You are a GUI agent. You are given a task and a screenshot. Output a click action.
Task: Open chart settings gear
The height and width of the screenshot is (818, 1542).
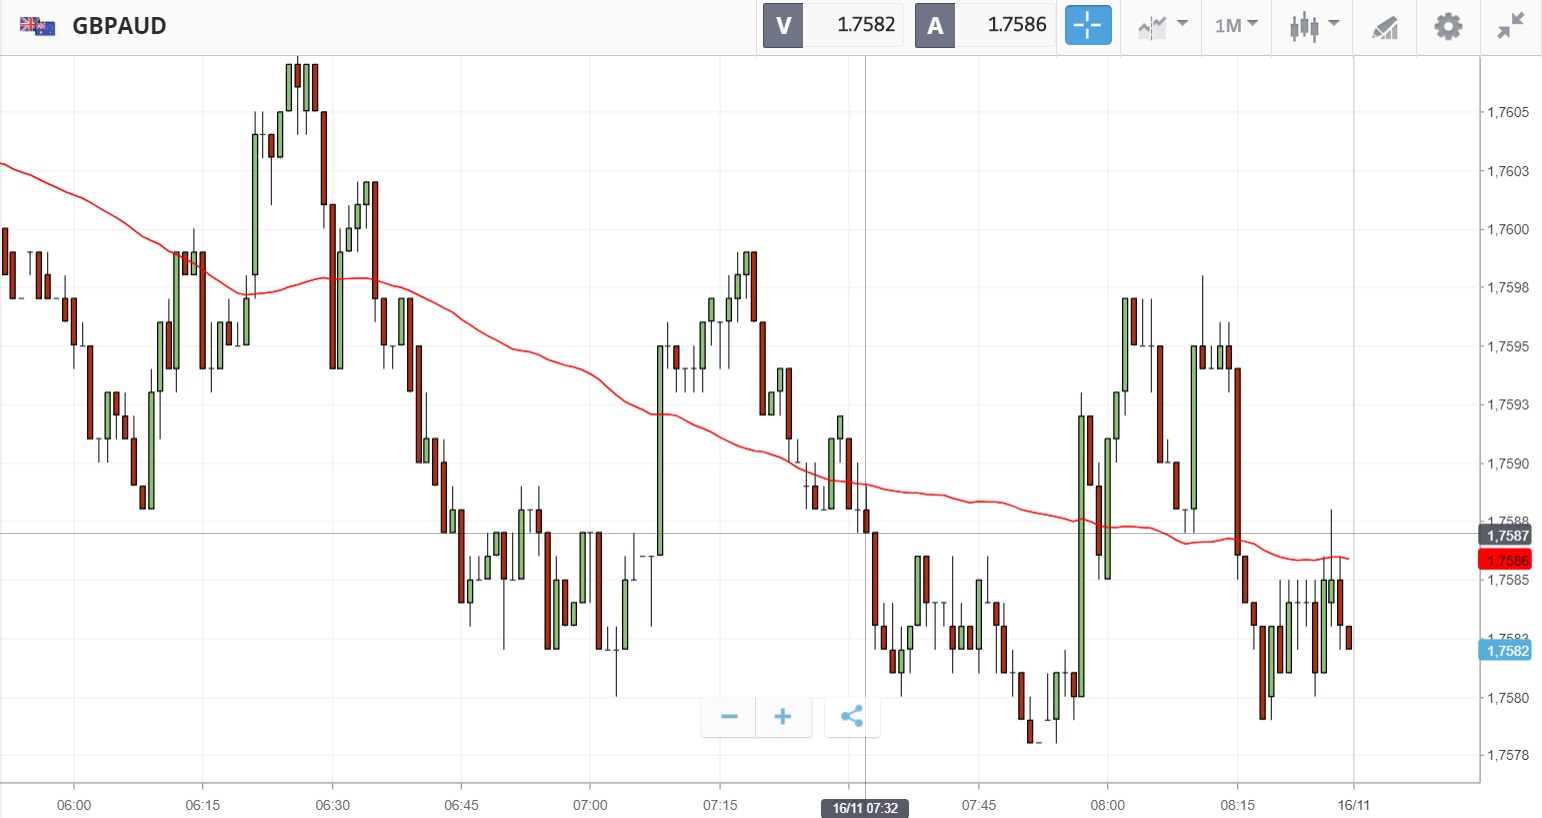pos(1448,26)
